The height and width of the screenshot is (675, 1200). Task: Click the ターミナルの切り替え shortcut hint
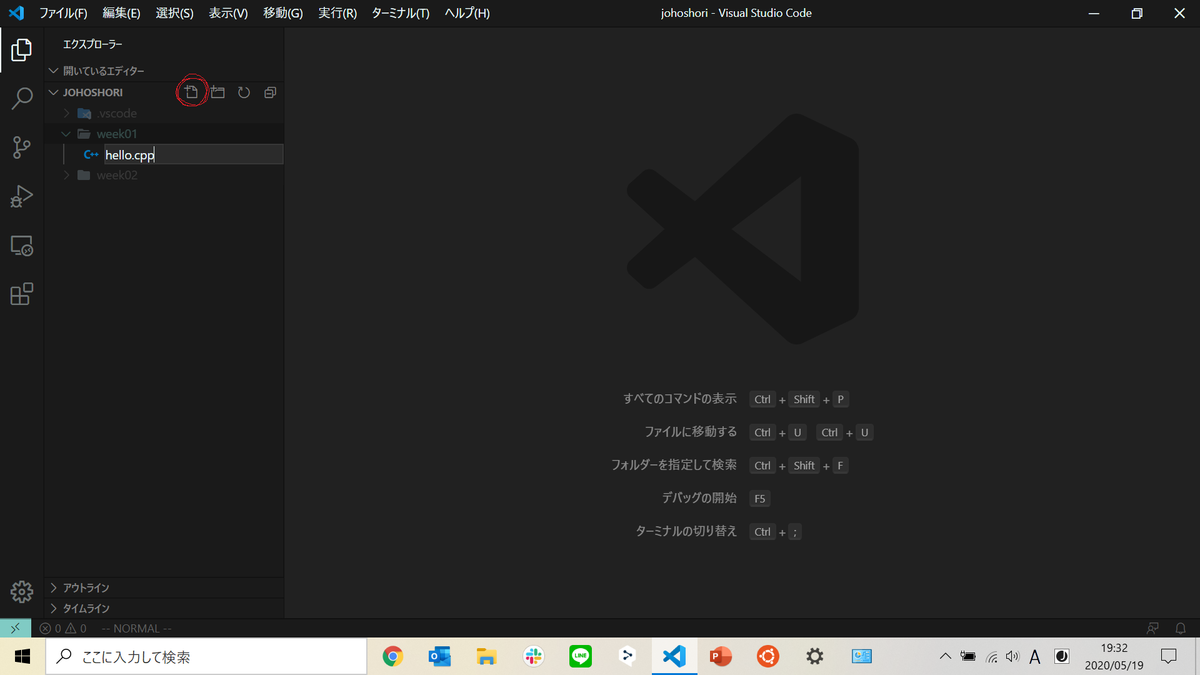pyautogui.click(x=686, y=531)
